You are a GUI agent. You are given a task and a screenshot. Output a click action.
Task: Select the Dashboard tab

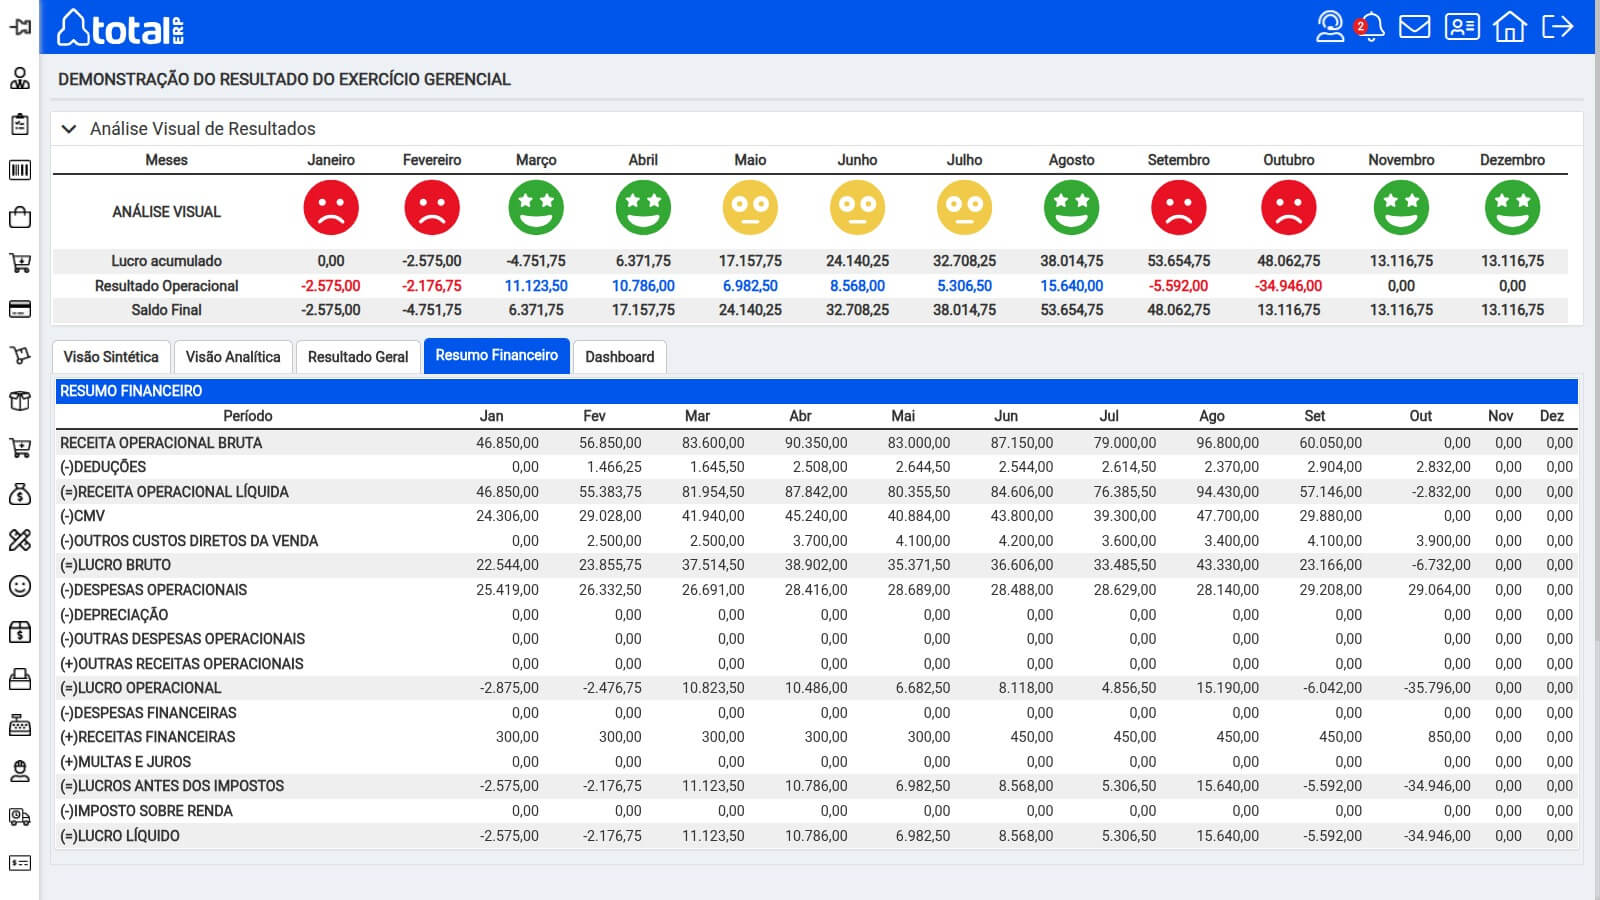(x=619, y=357)
